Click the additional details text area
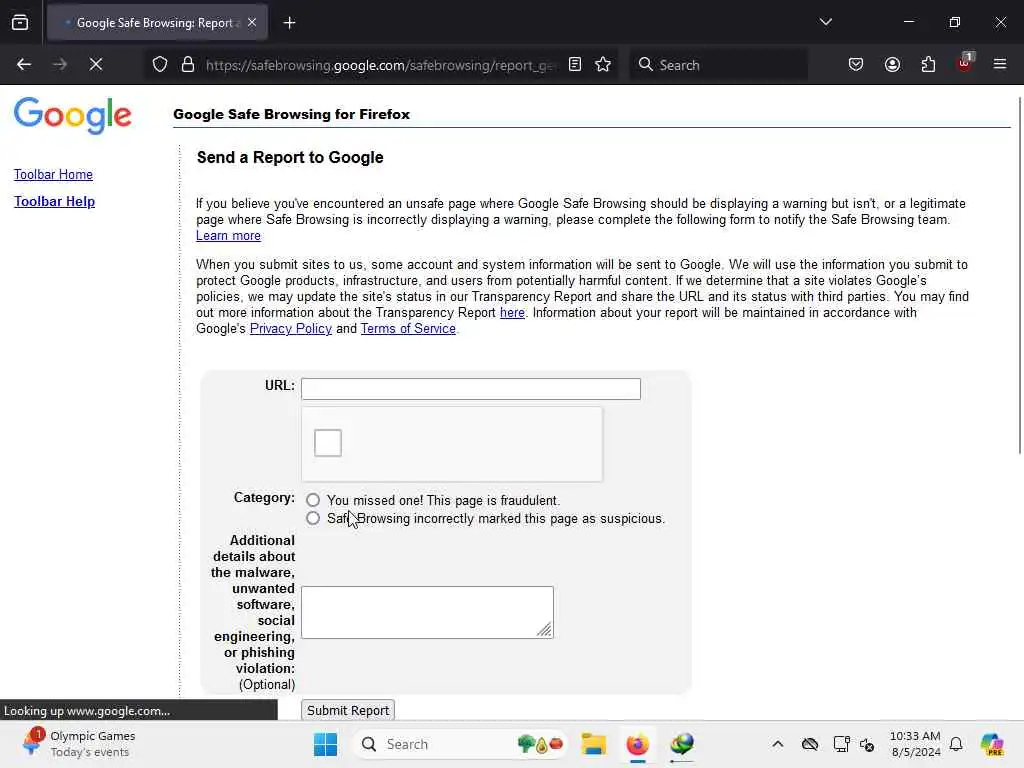The height and width of the screenshot is (768, 1024). [427, 612]
